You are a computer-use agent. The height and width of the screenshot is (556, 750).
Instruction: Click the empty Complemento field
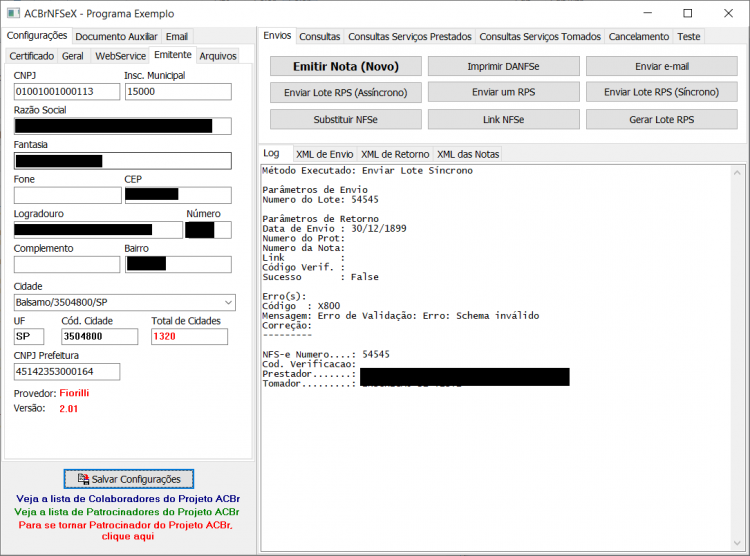67,265
